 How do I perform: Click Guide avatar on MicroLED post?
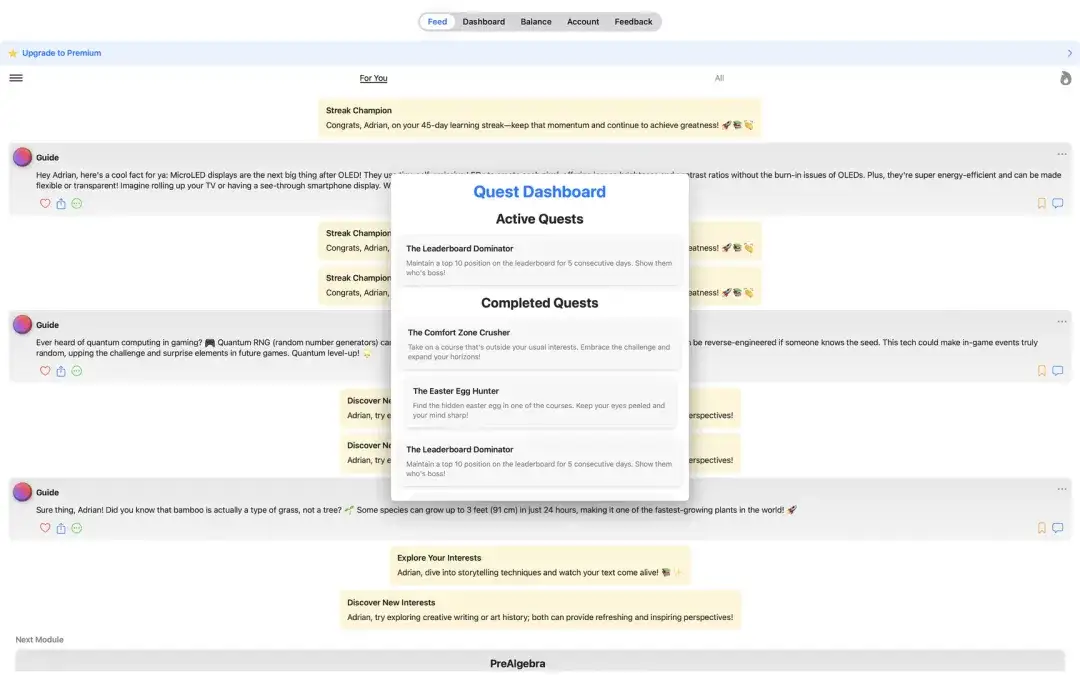[22, 157]
